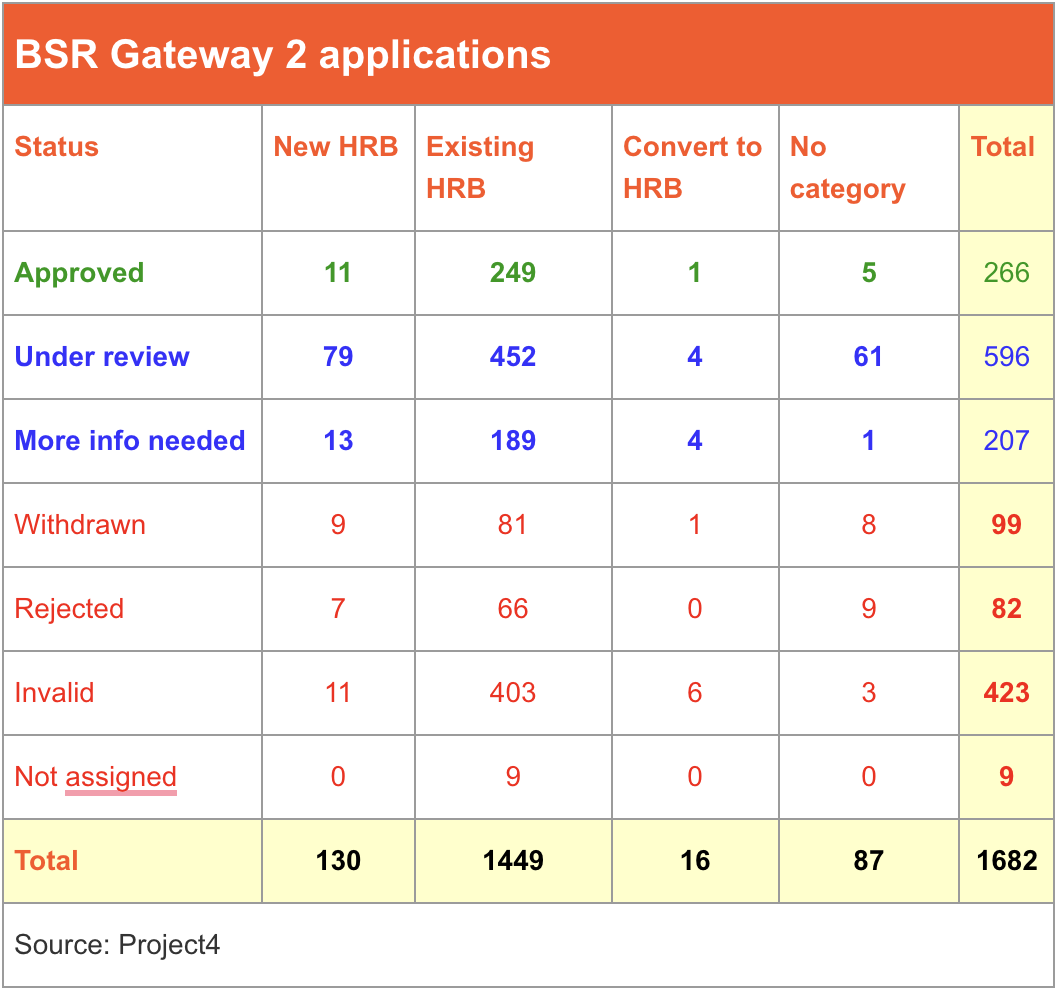
Task: Select the 'Status' column header
Action: point(57,146)
